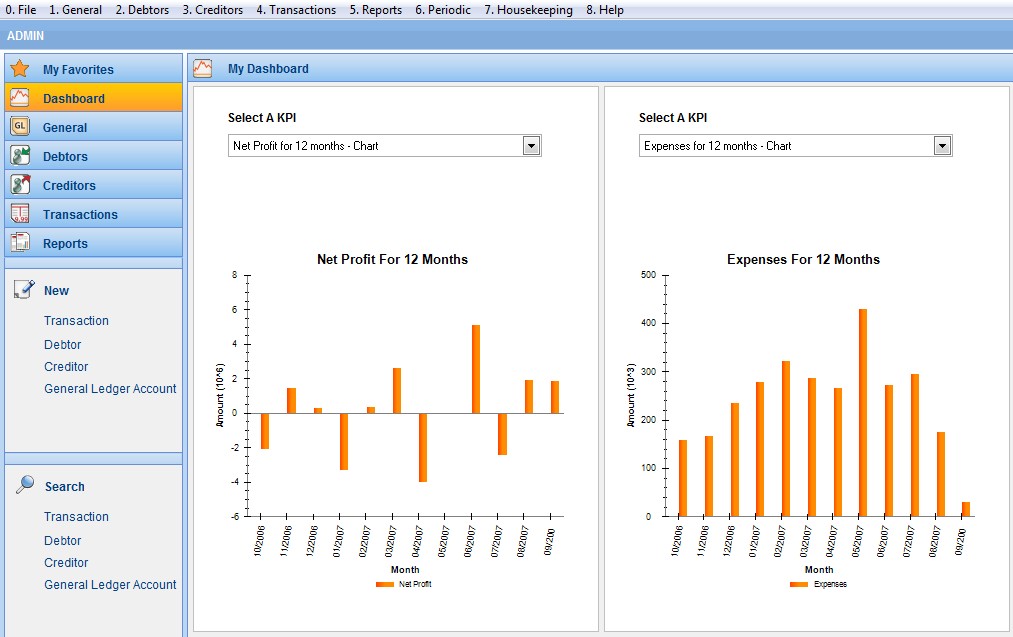Click the Debtors icon in sidebar

click(x=20, y=156)
